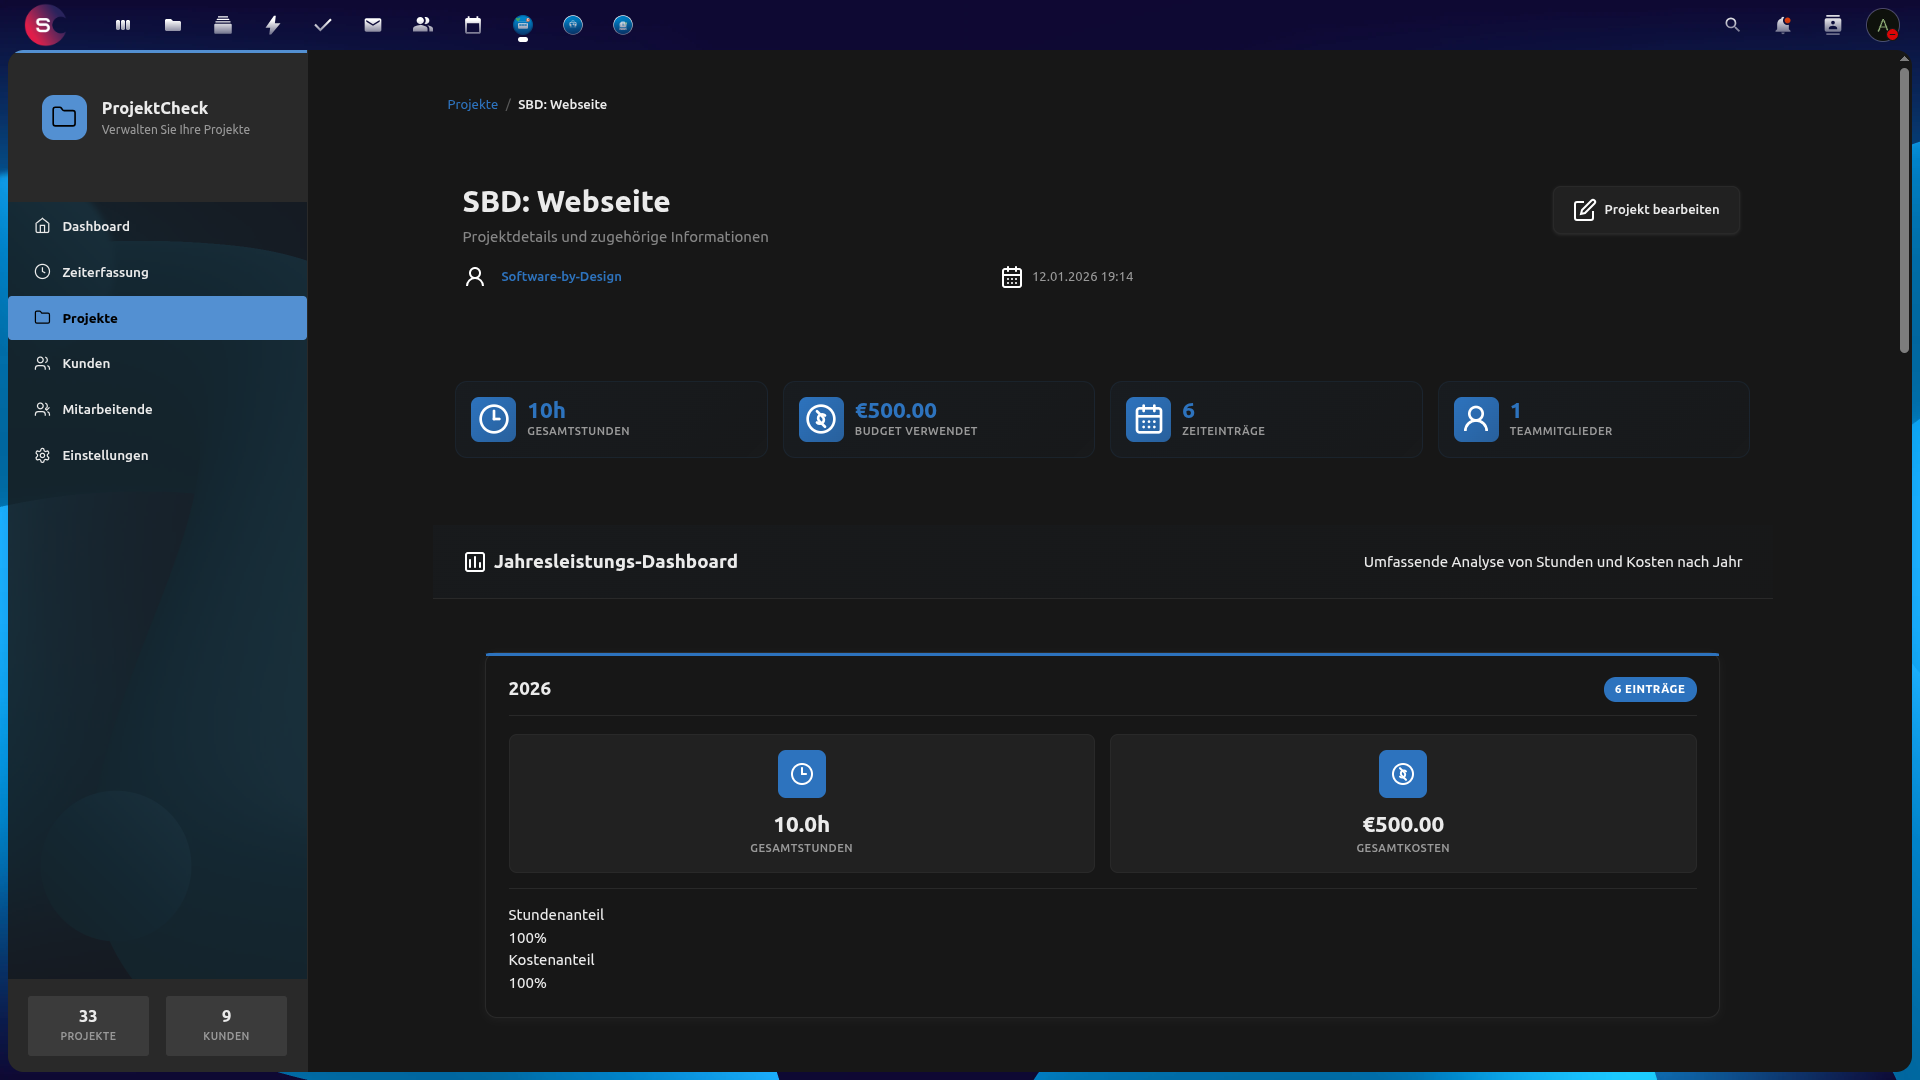Select Zeiterfassung in the sidebar
Image resolution: width=1920 pixels, height=1080 pixels.
point(105,272)
